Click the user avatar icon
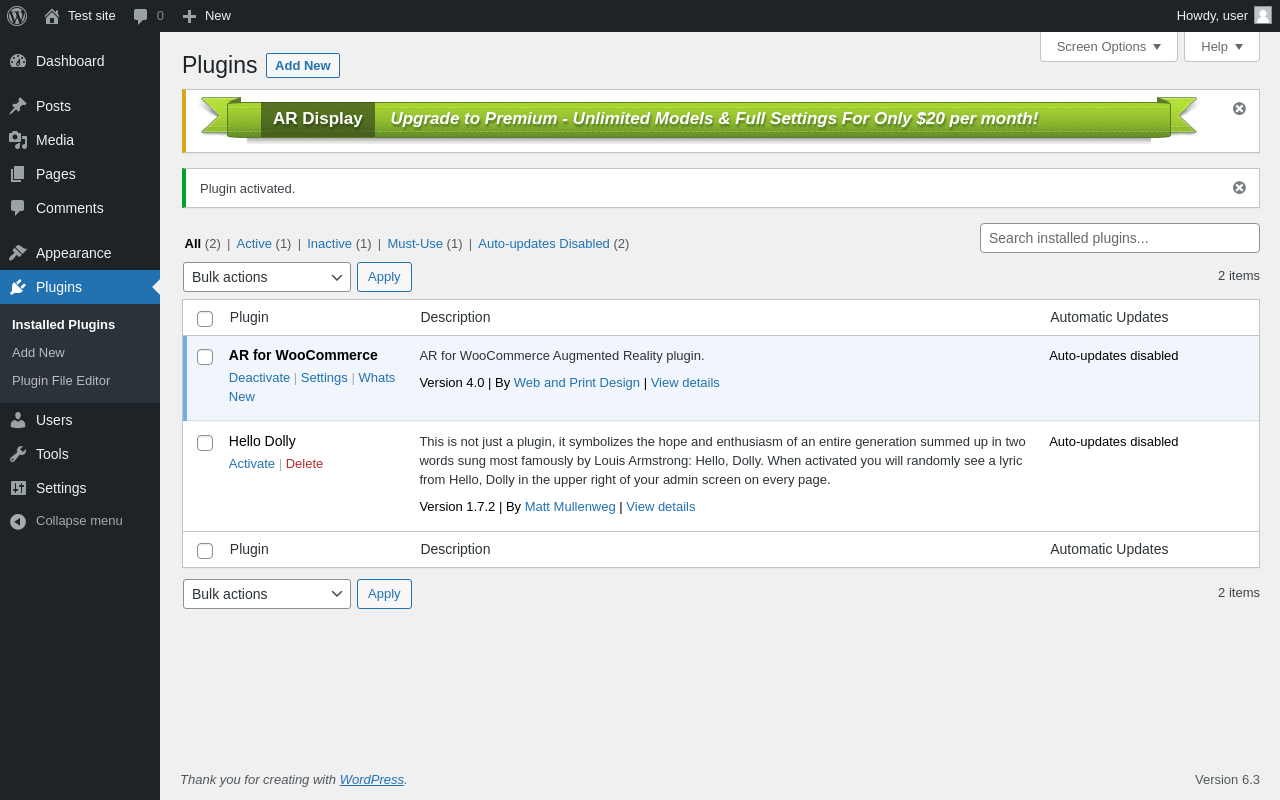Screen dimensions: 1280x800 1263,15
